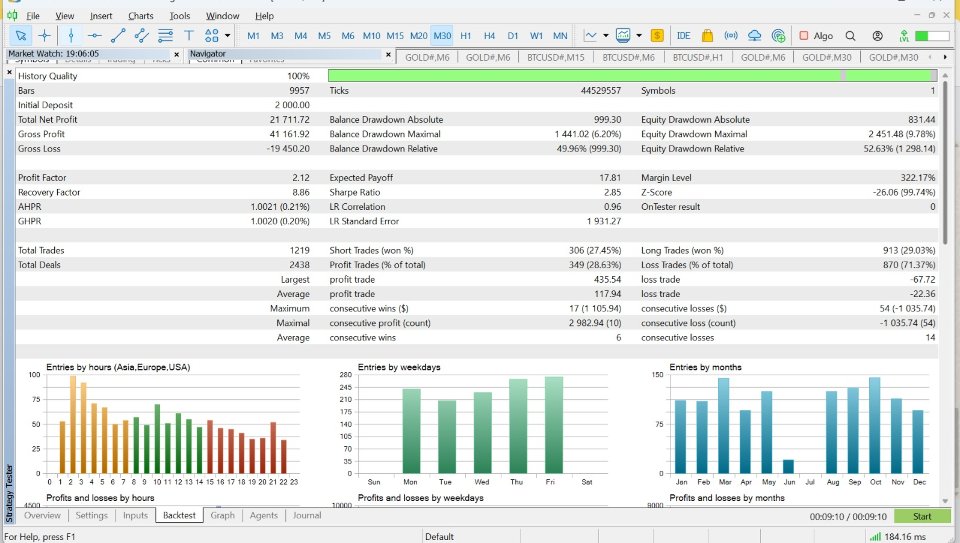The image size is (960, 543).
Task: Open the Charts menu
Action: point(140,16)
